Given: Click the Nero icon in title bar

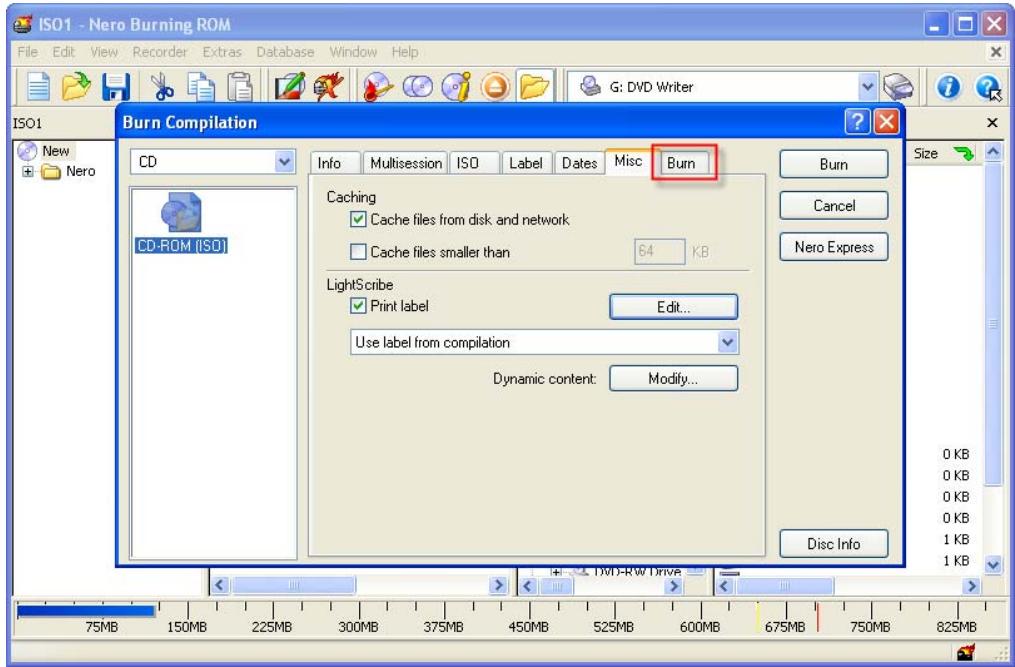Looking at the screenshot, I should pyautogui.click(x=23, y=25).
